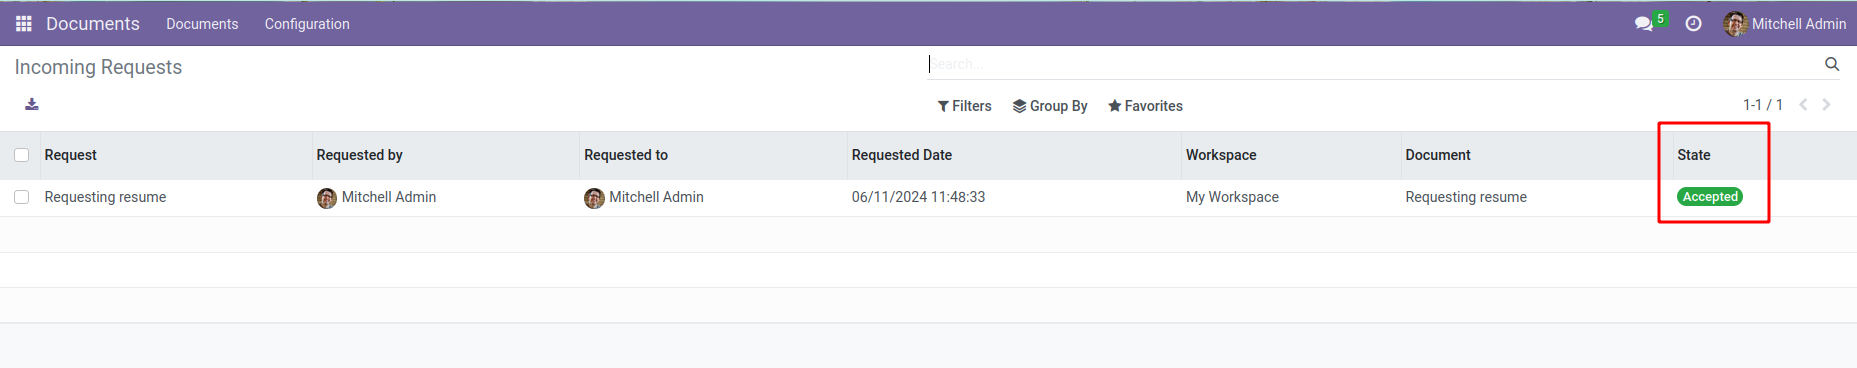The height and width of the screenshot is (368, 1857).
Task: Open the Documents menu item
Action: tap(202, 24)
